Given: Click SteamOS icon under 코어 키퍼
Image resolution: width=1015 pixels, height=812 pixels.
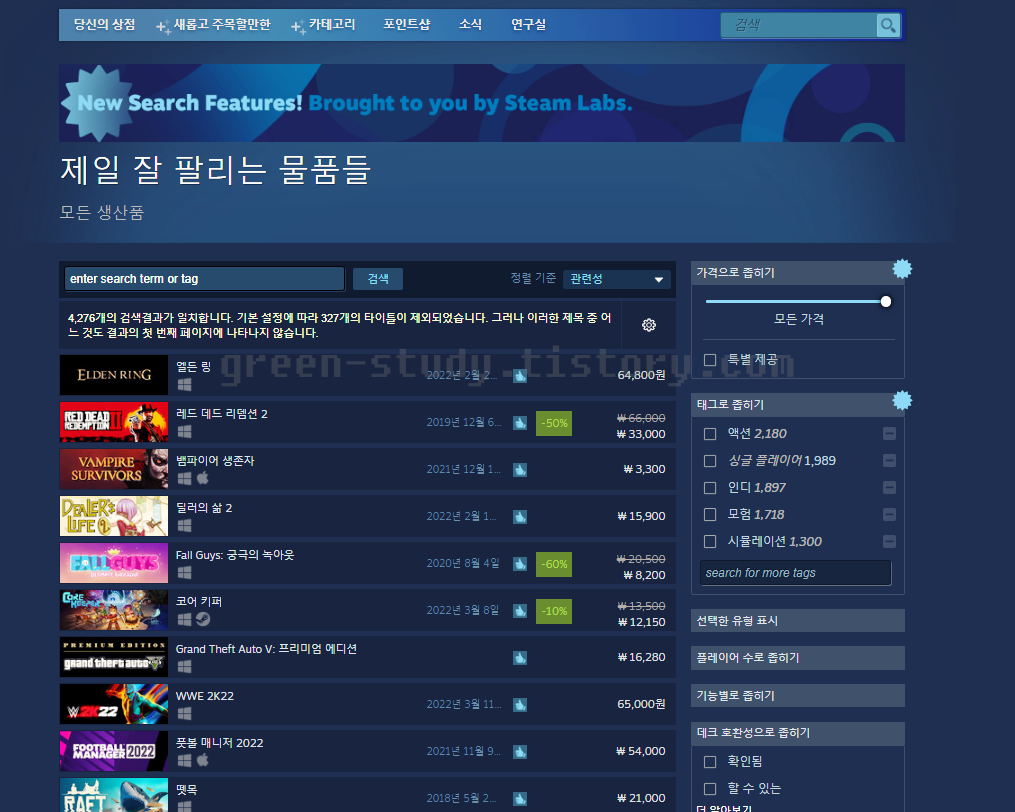Looking at the screenshot, I should tap(203, 619).
